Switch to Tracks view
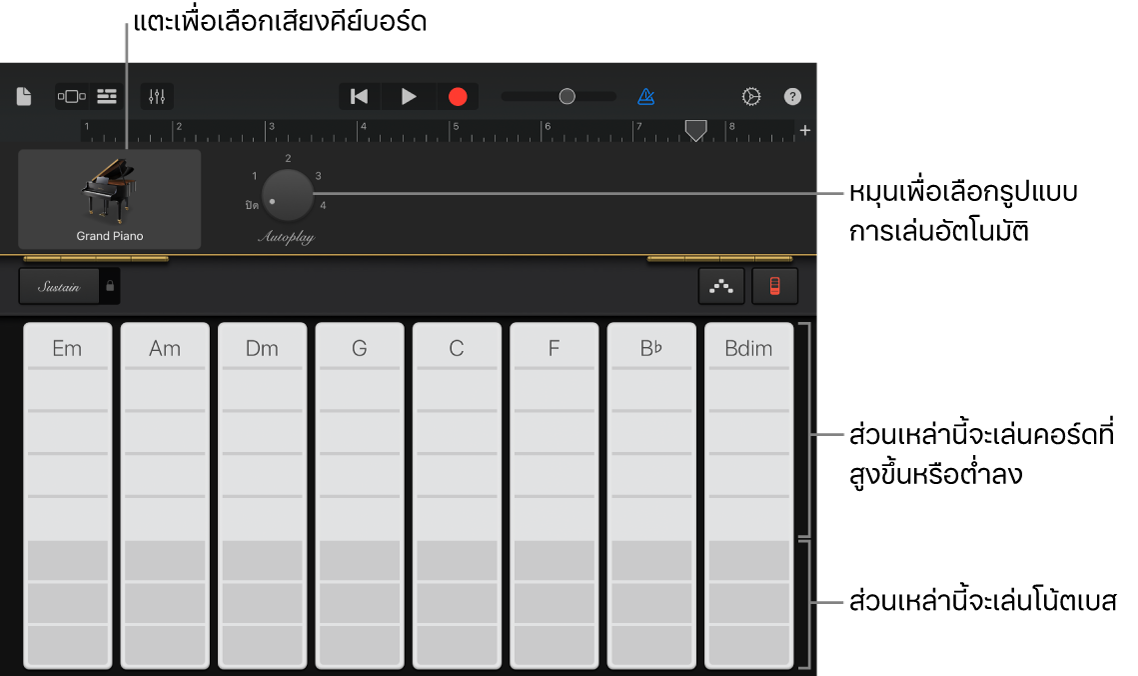 coord(107,97)
